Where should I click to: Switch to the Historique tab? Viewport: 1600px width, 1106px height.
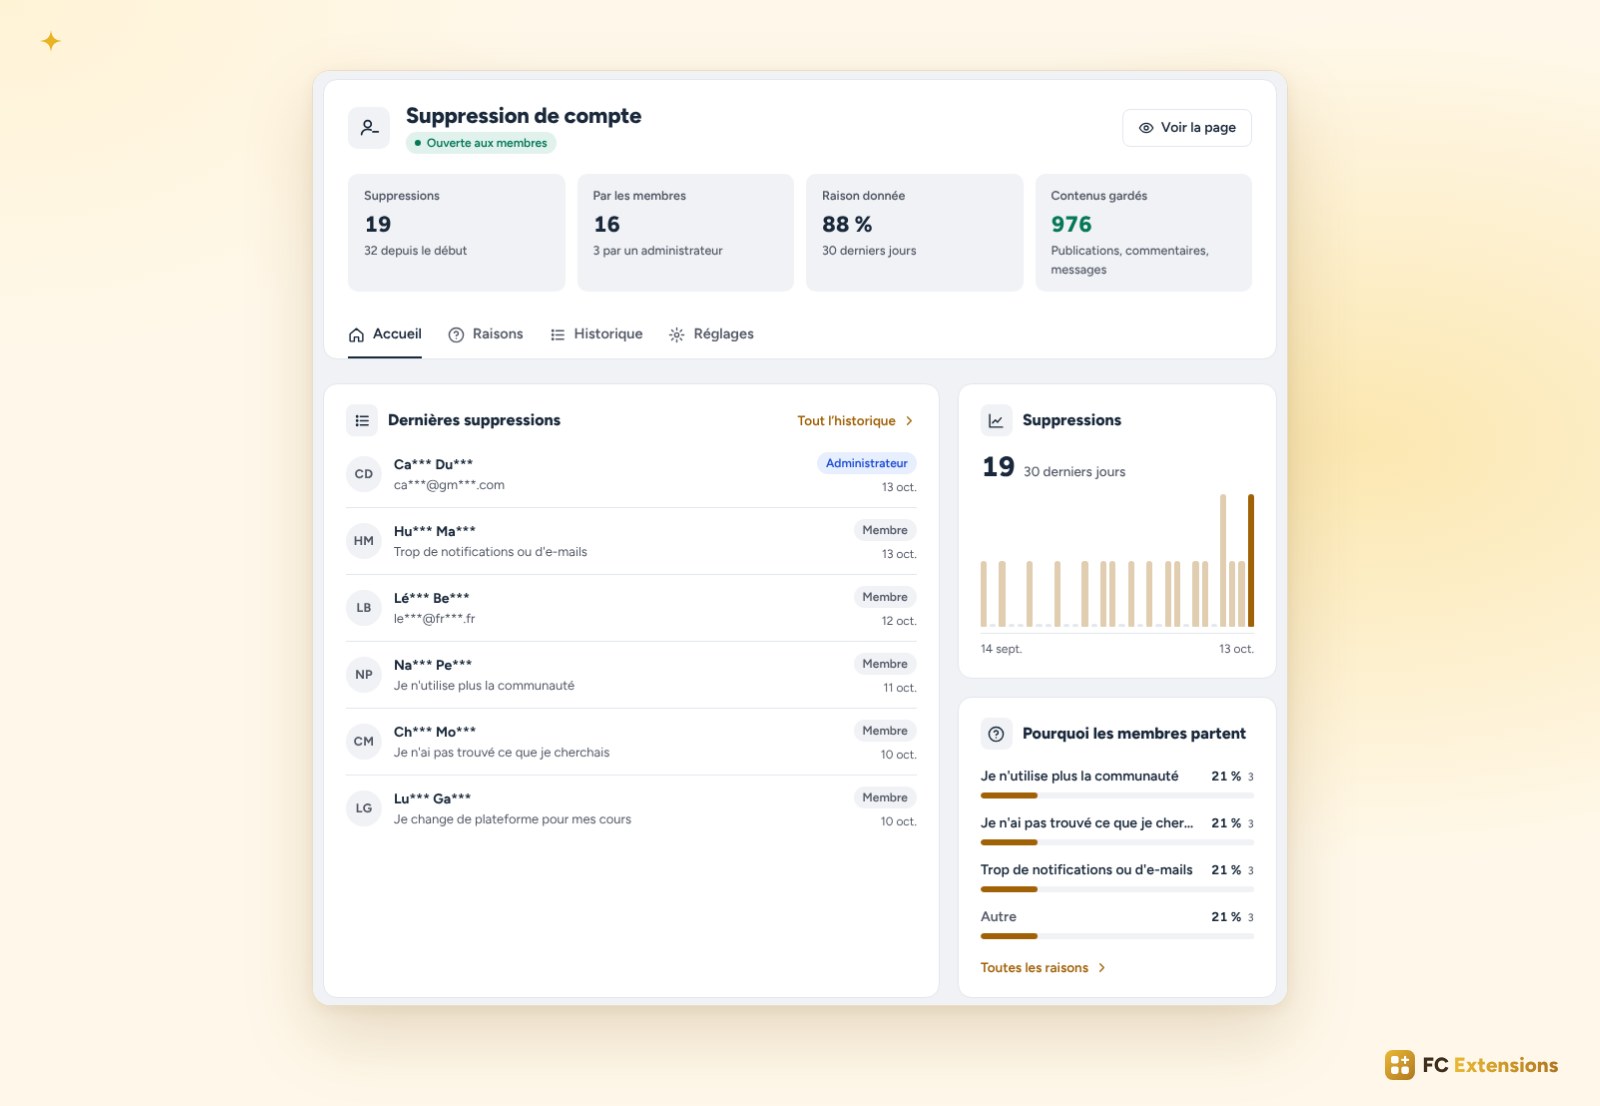tap(596, 335)
